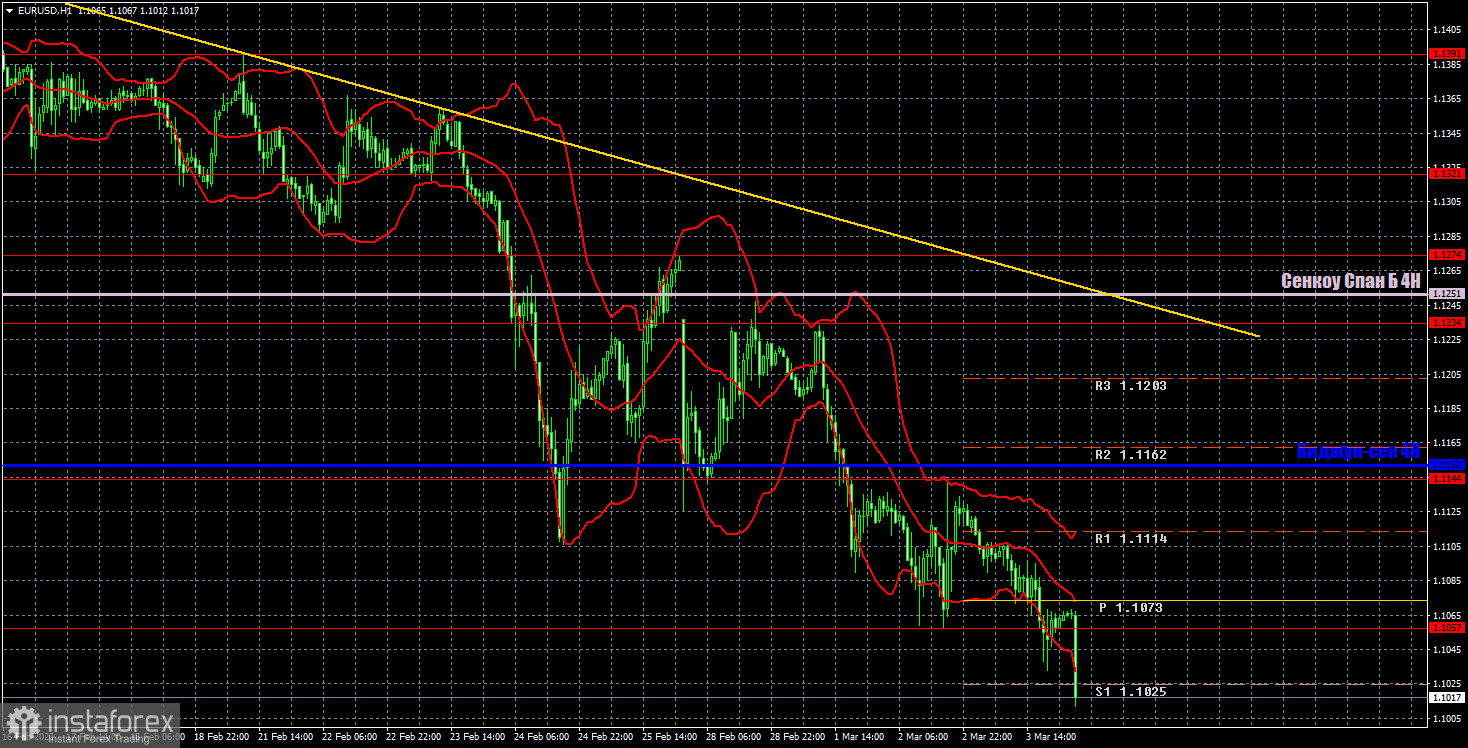Click the 1.1274 red price tag
Screen dimensions: 1468x748
(x=1447, y=254)
